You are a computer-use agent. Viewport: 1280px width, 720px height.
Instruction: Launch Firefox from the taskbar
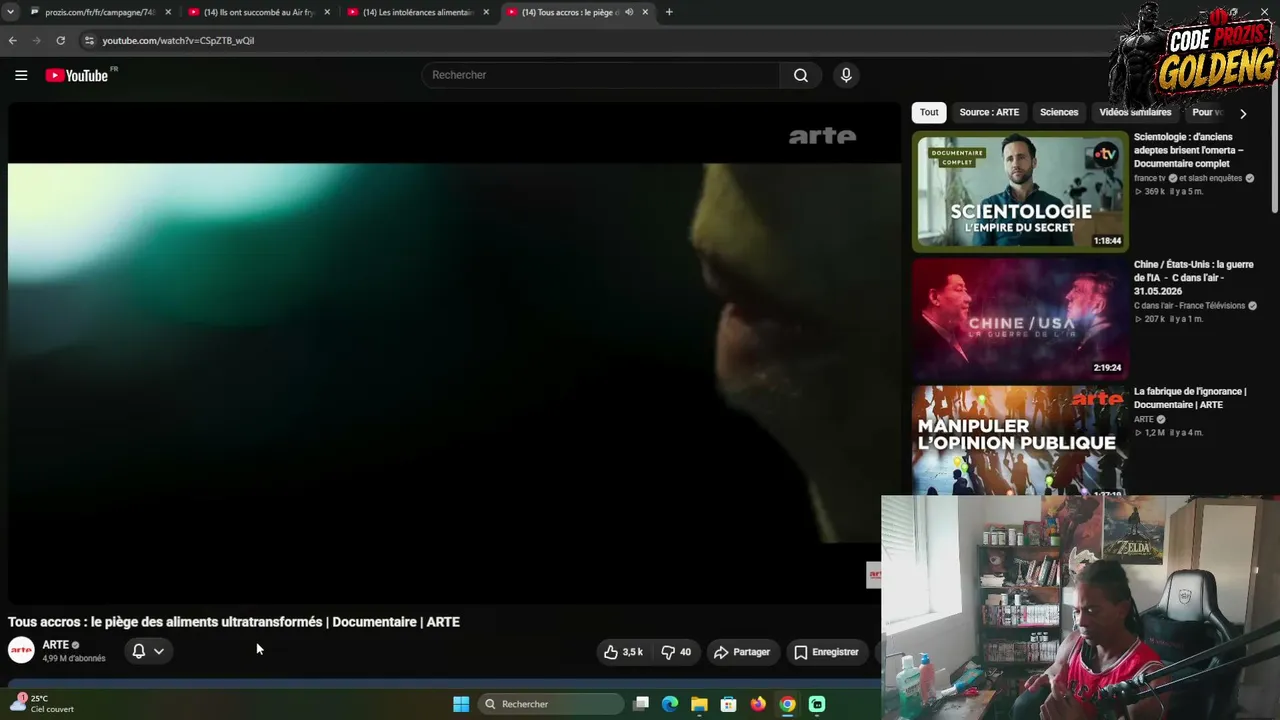click(x=758, y=704)
